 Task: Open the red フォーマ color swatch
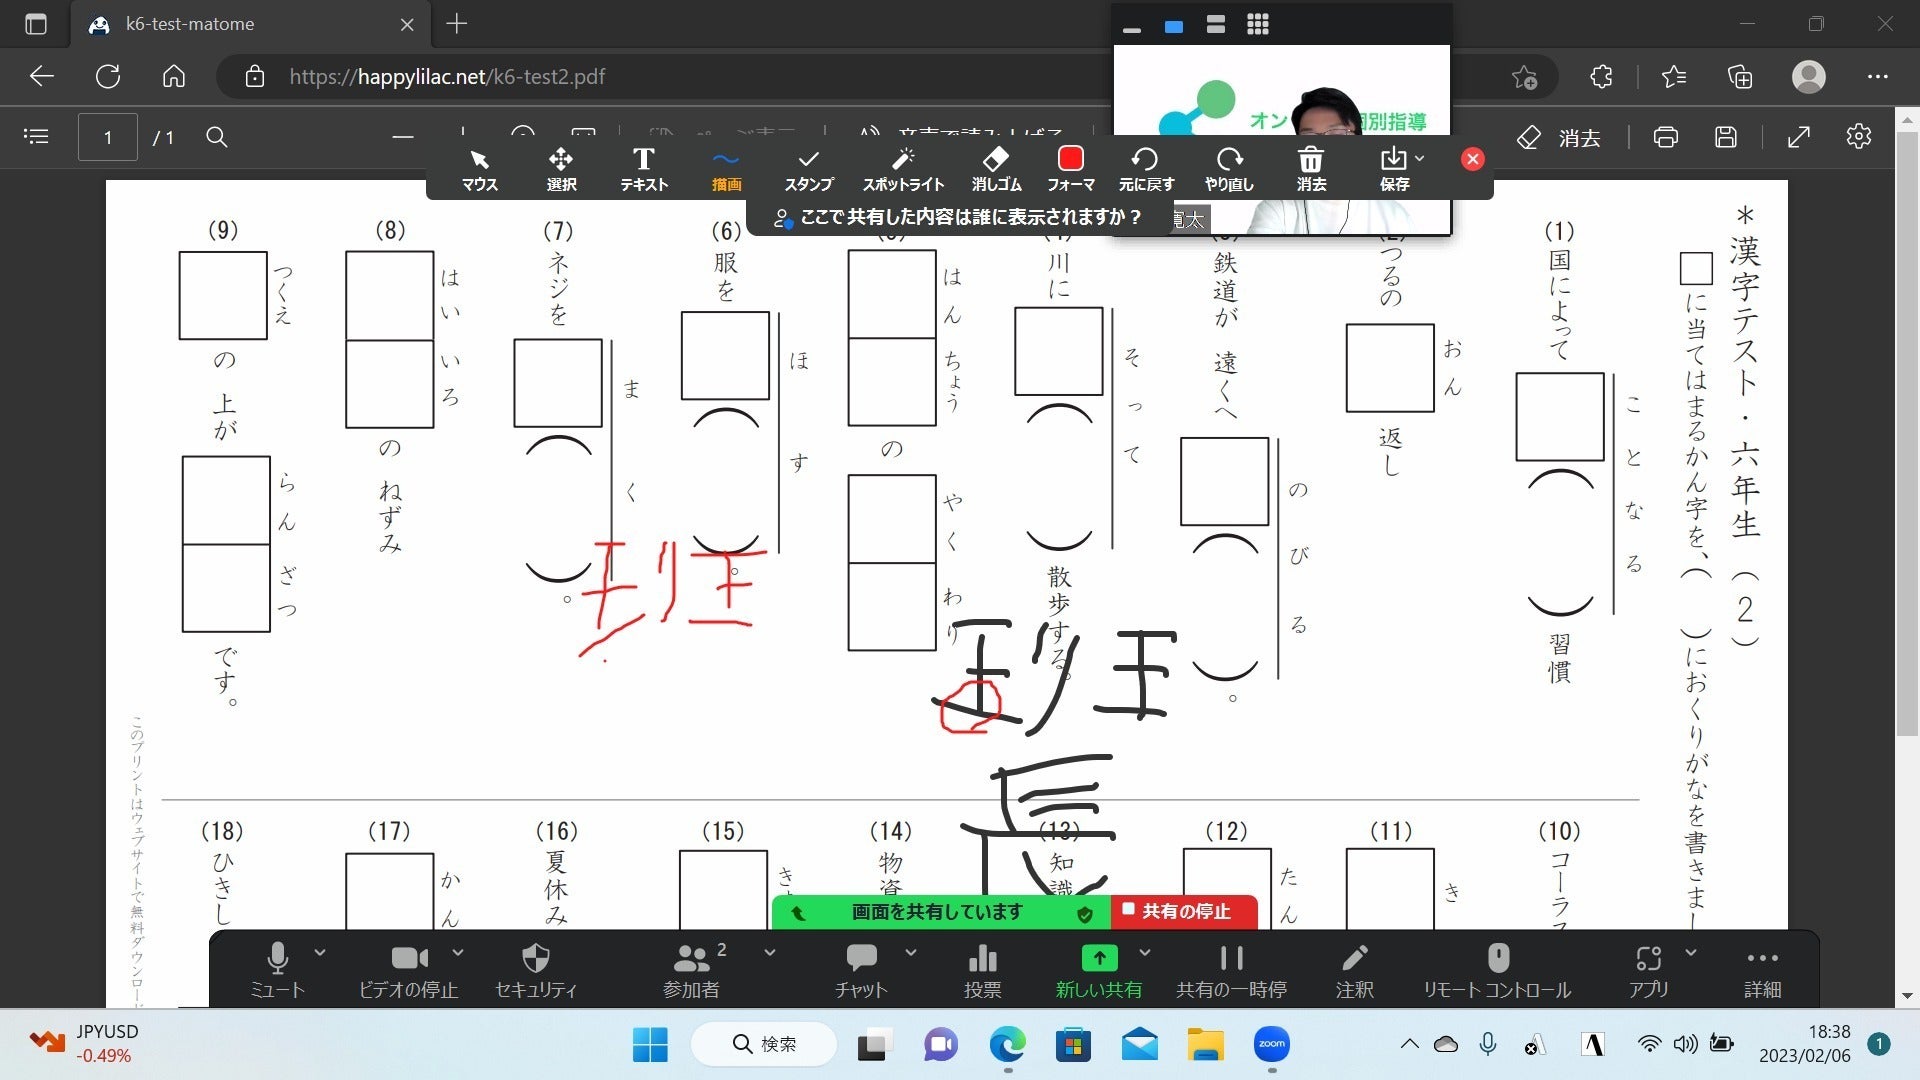coord(1071,170)
